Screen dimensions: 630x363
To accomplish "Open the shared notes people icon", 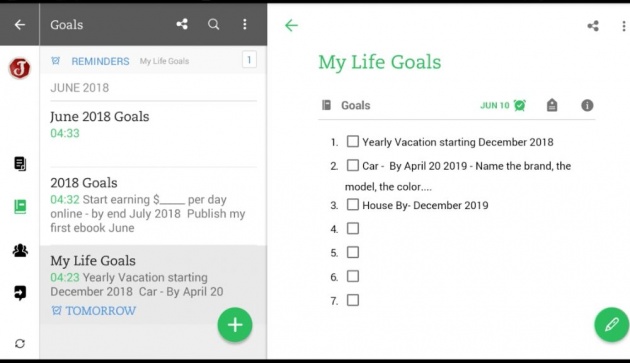I will (x=20, y=250).
